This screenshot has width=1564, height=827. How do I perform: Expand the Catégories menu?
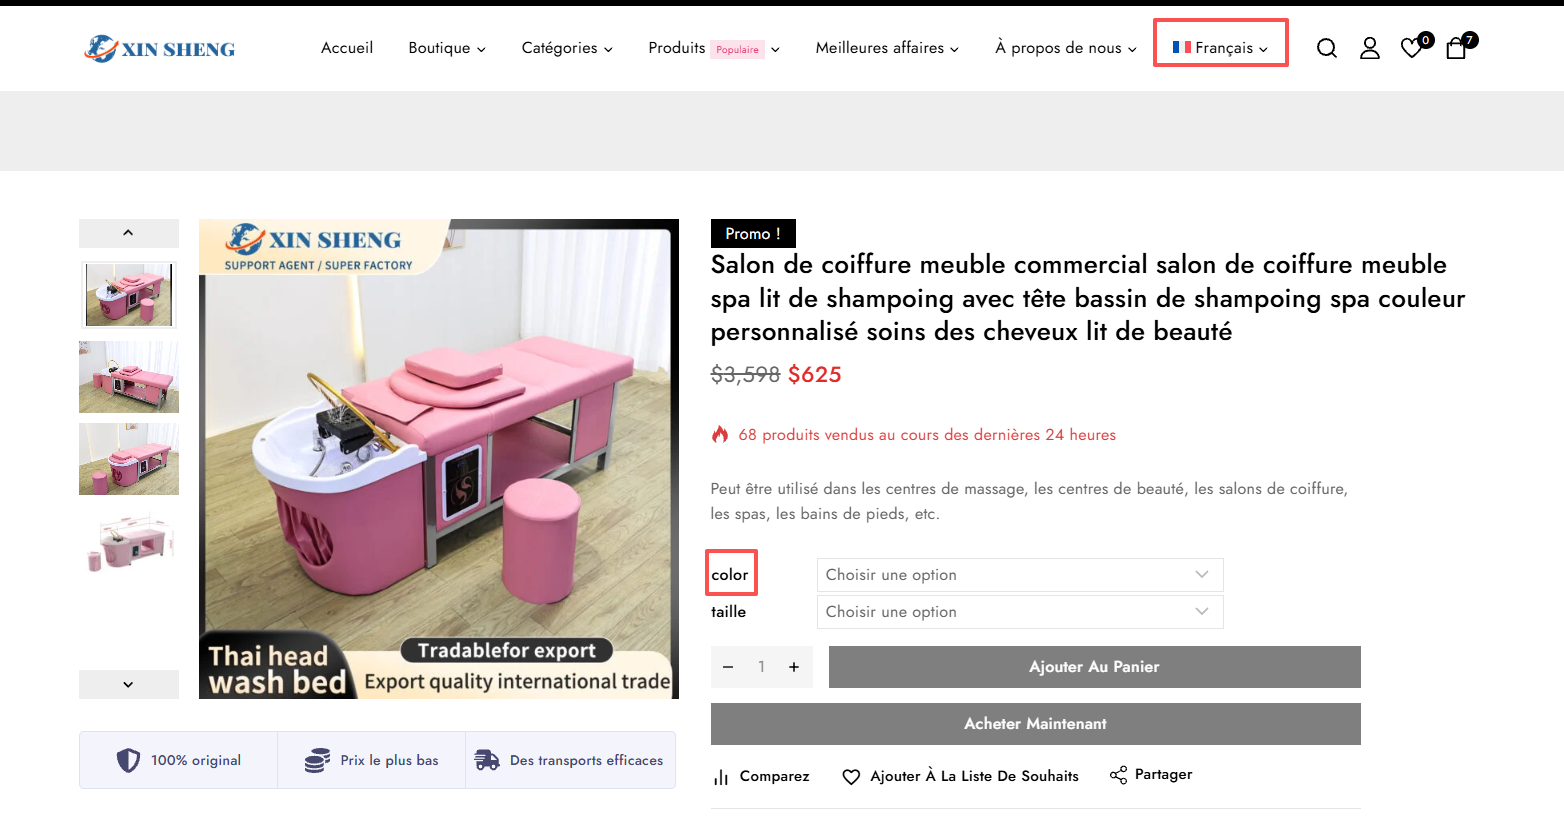(x=567, y=48)
